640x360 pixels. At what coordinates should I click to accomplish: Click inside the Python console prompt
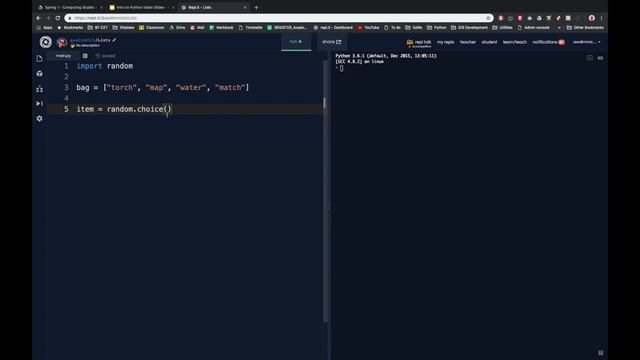[x=342, y=68]
